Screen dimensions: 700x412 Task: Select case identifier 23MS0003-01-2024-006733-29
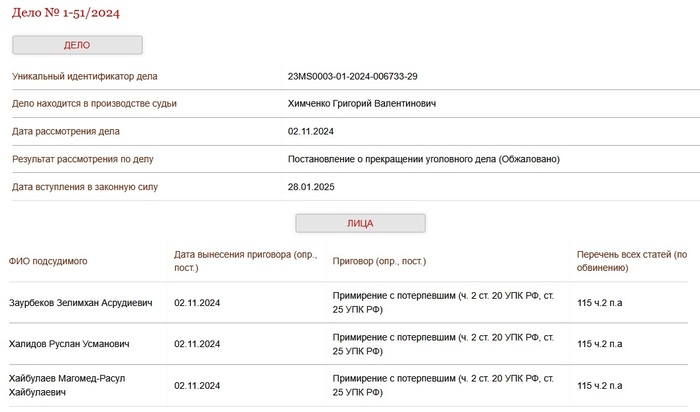pyautogui.click(x=352, y=76)
